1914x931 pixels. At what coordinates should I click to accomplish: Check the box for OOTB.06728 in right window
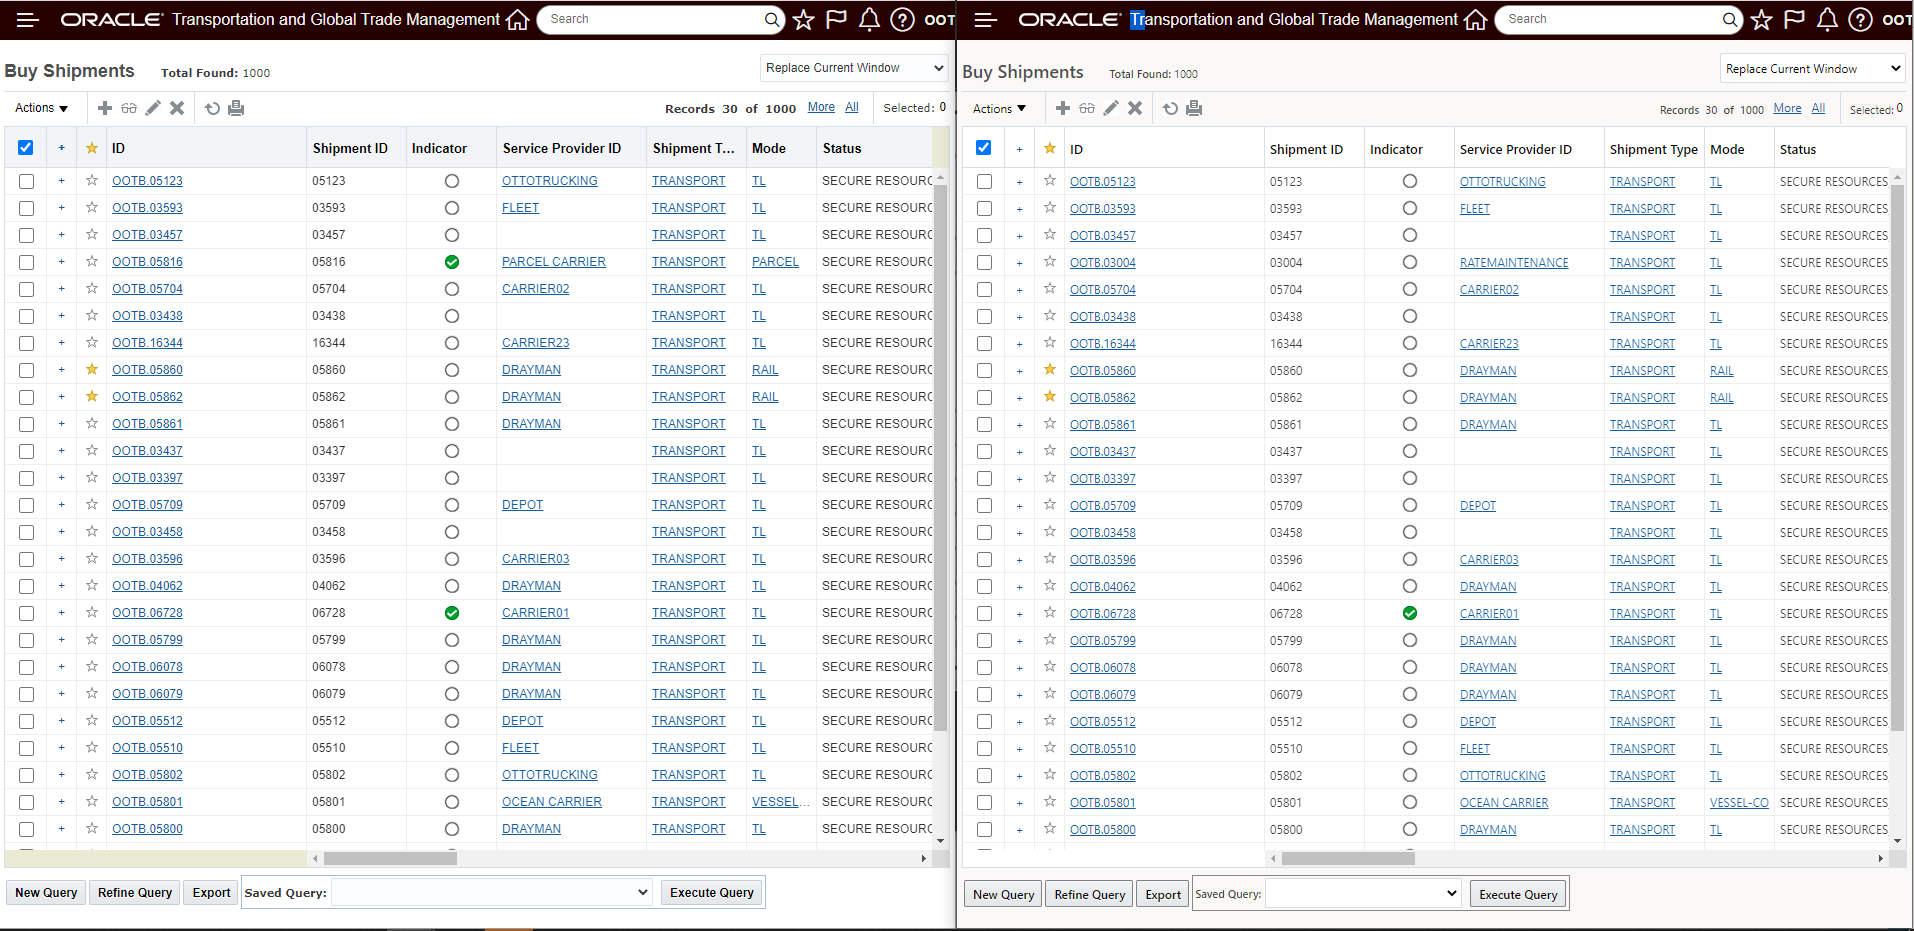click(984, 614)
